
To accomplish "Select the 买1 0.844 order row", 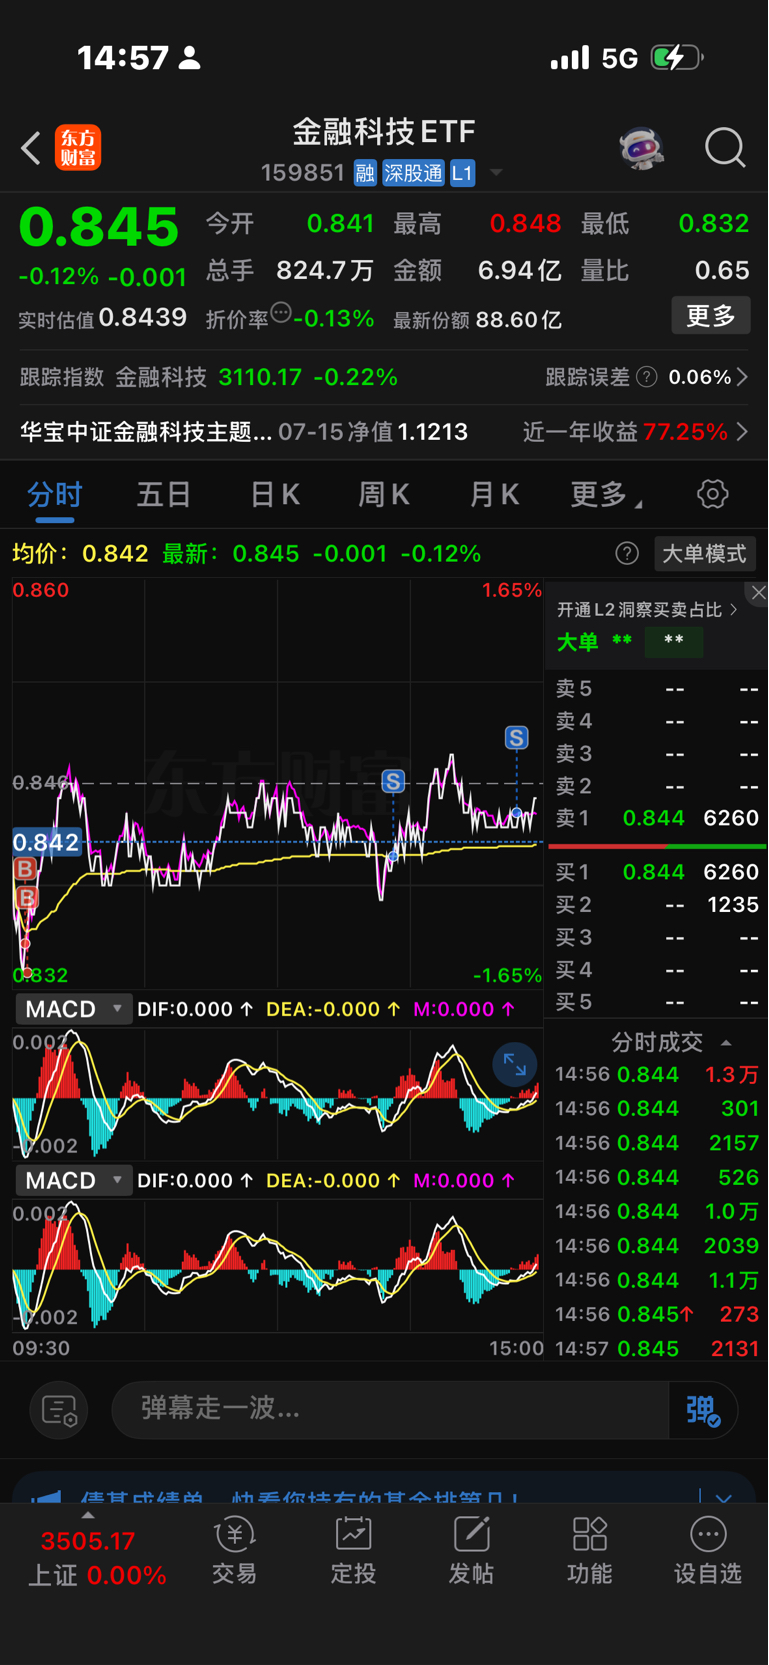I will click(x=657, y=872).
